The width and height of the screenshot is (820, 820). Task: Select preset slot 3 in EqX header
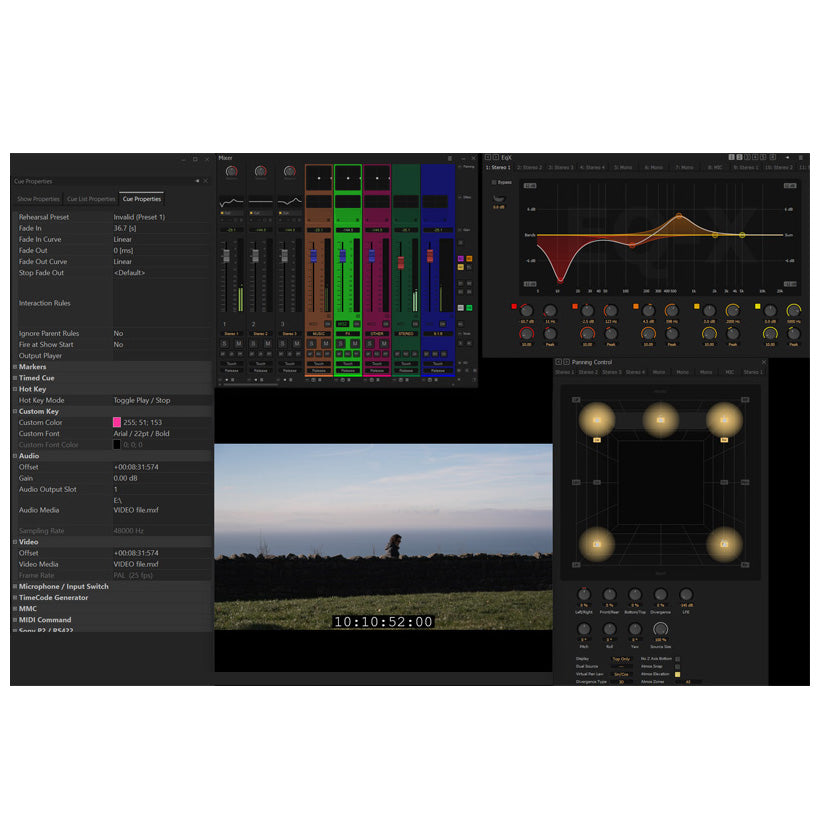pyautogui.click(x=747, y=157)
